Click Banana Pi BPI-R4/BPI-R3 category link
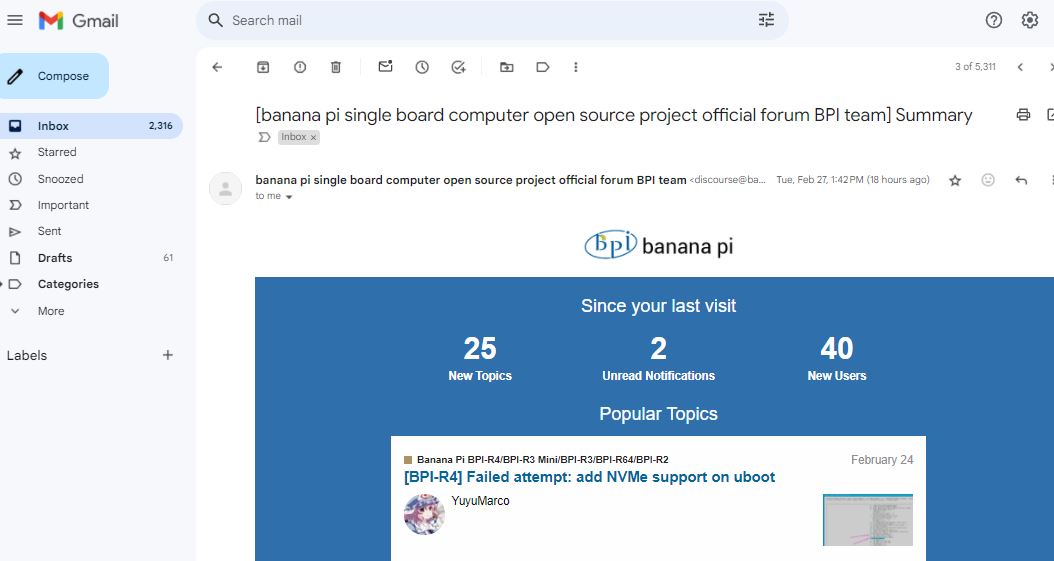Viewport: 1054px width, 561px height. [542, 460]
